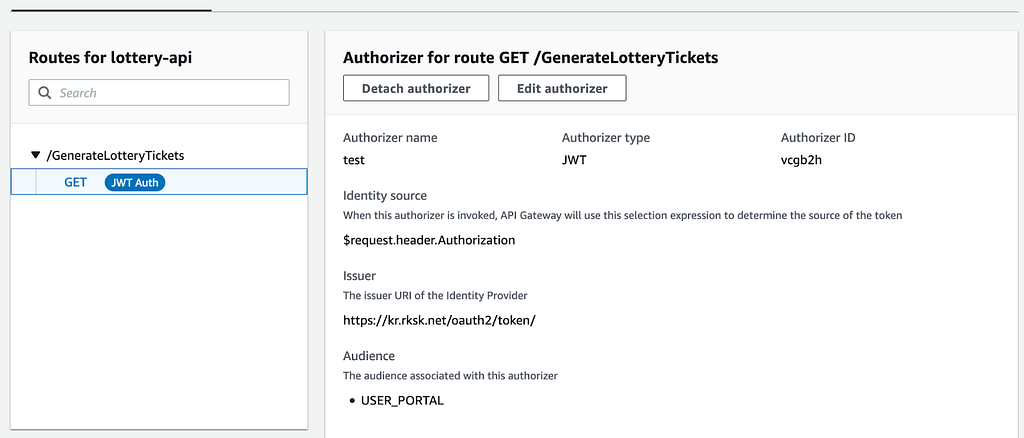Click the authorizer type value JWT
Viewport: 1024px width, 438px height.
(574, 160)
